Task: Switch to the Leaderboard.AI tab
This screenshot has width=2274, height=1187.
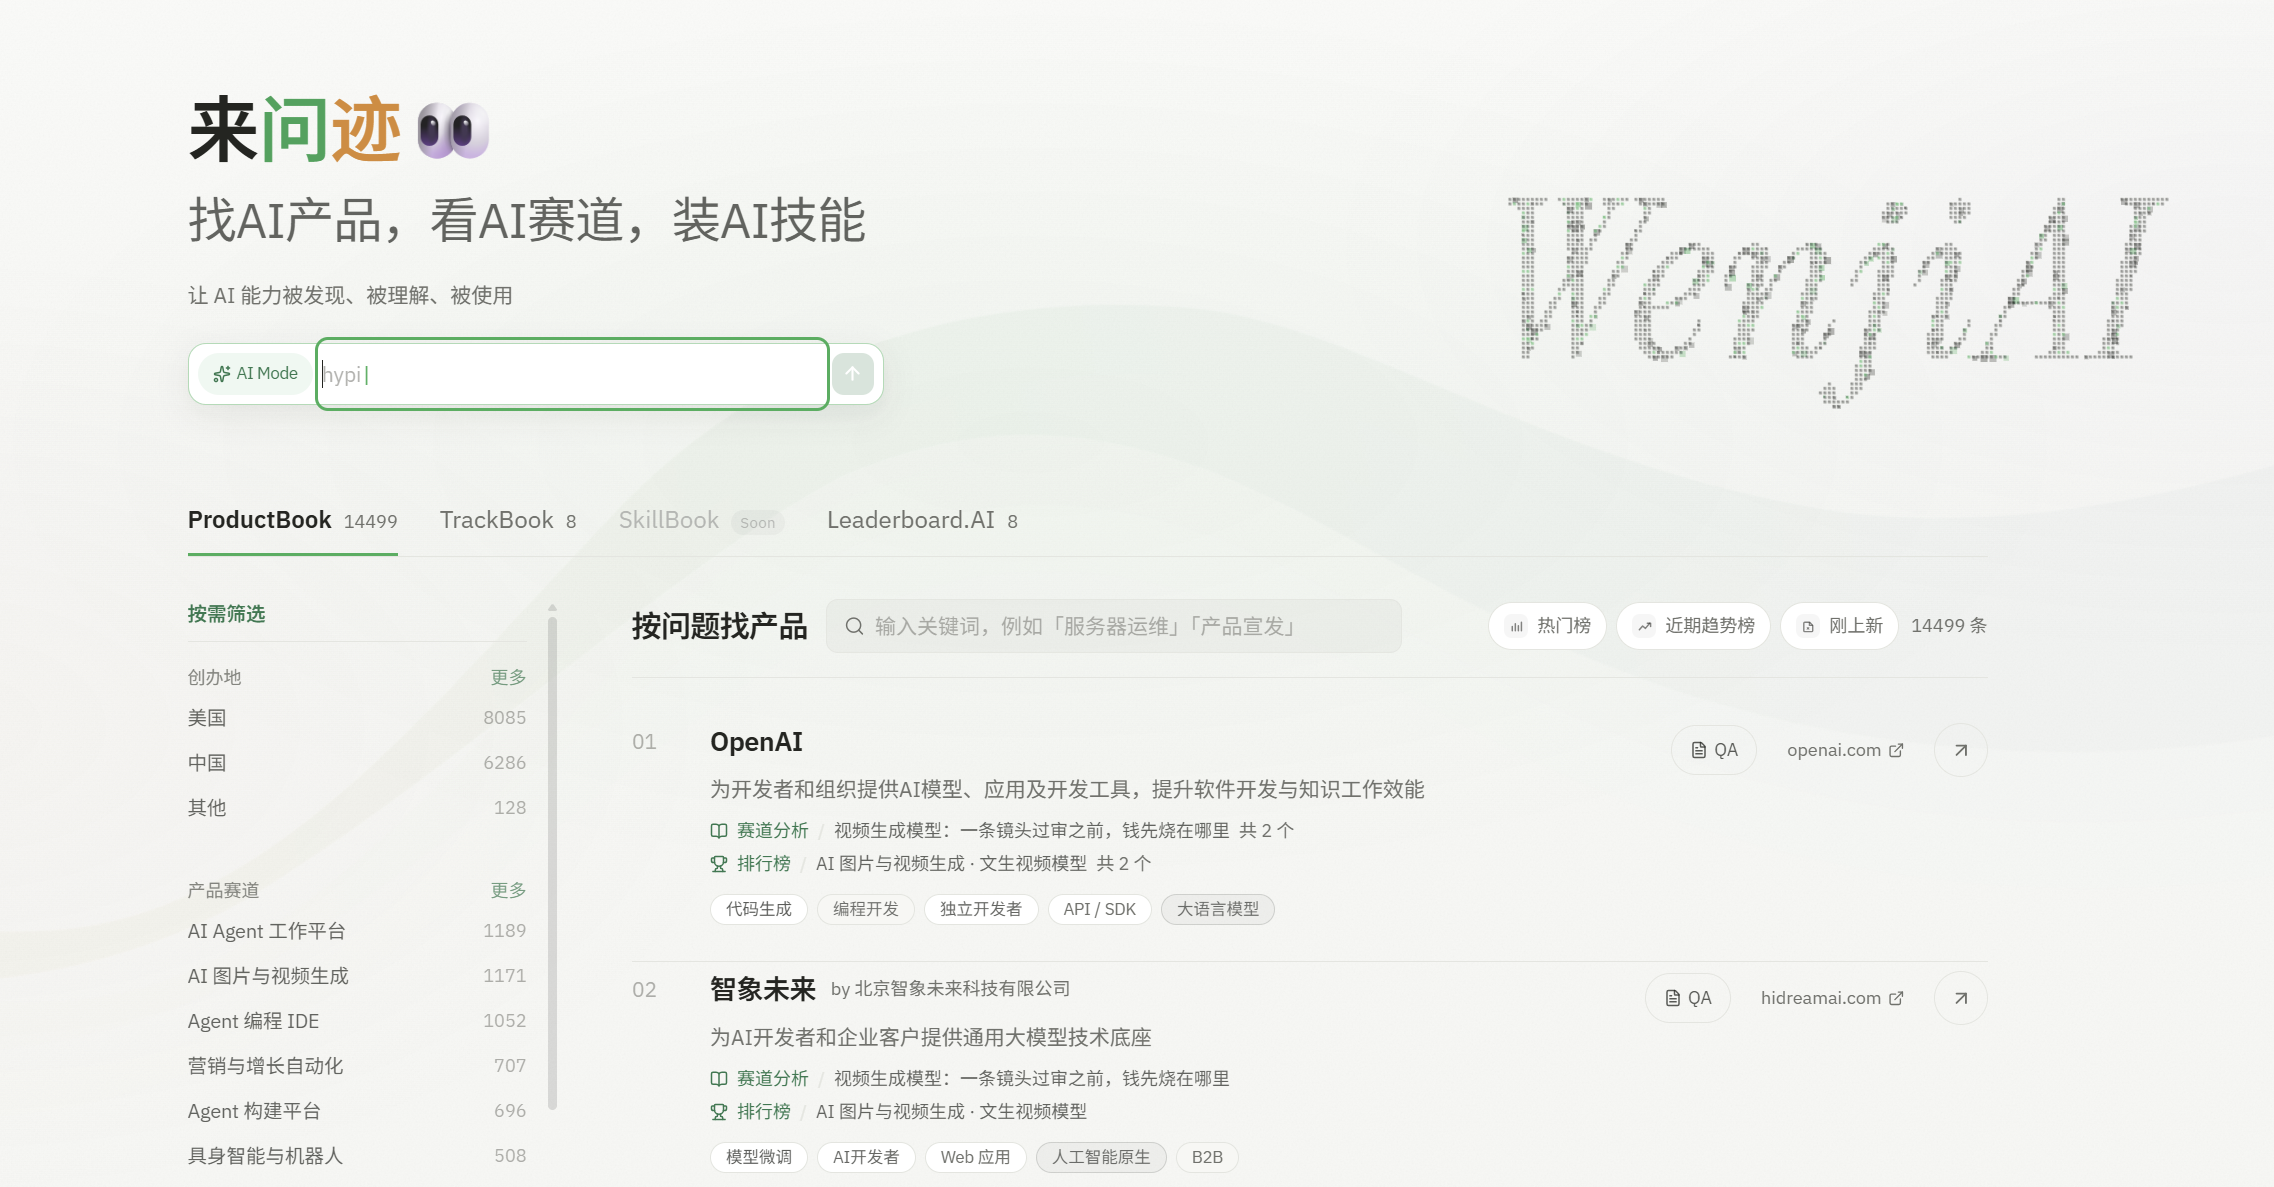Action: pyautogui.click(x=922, y=521)
